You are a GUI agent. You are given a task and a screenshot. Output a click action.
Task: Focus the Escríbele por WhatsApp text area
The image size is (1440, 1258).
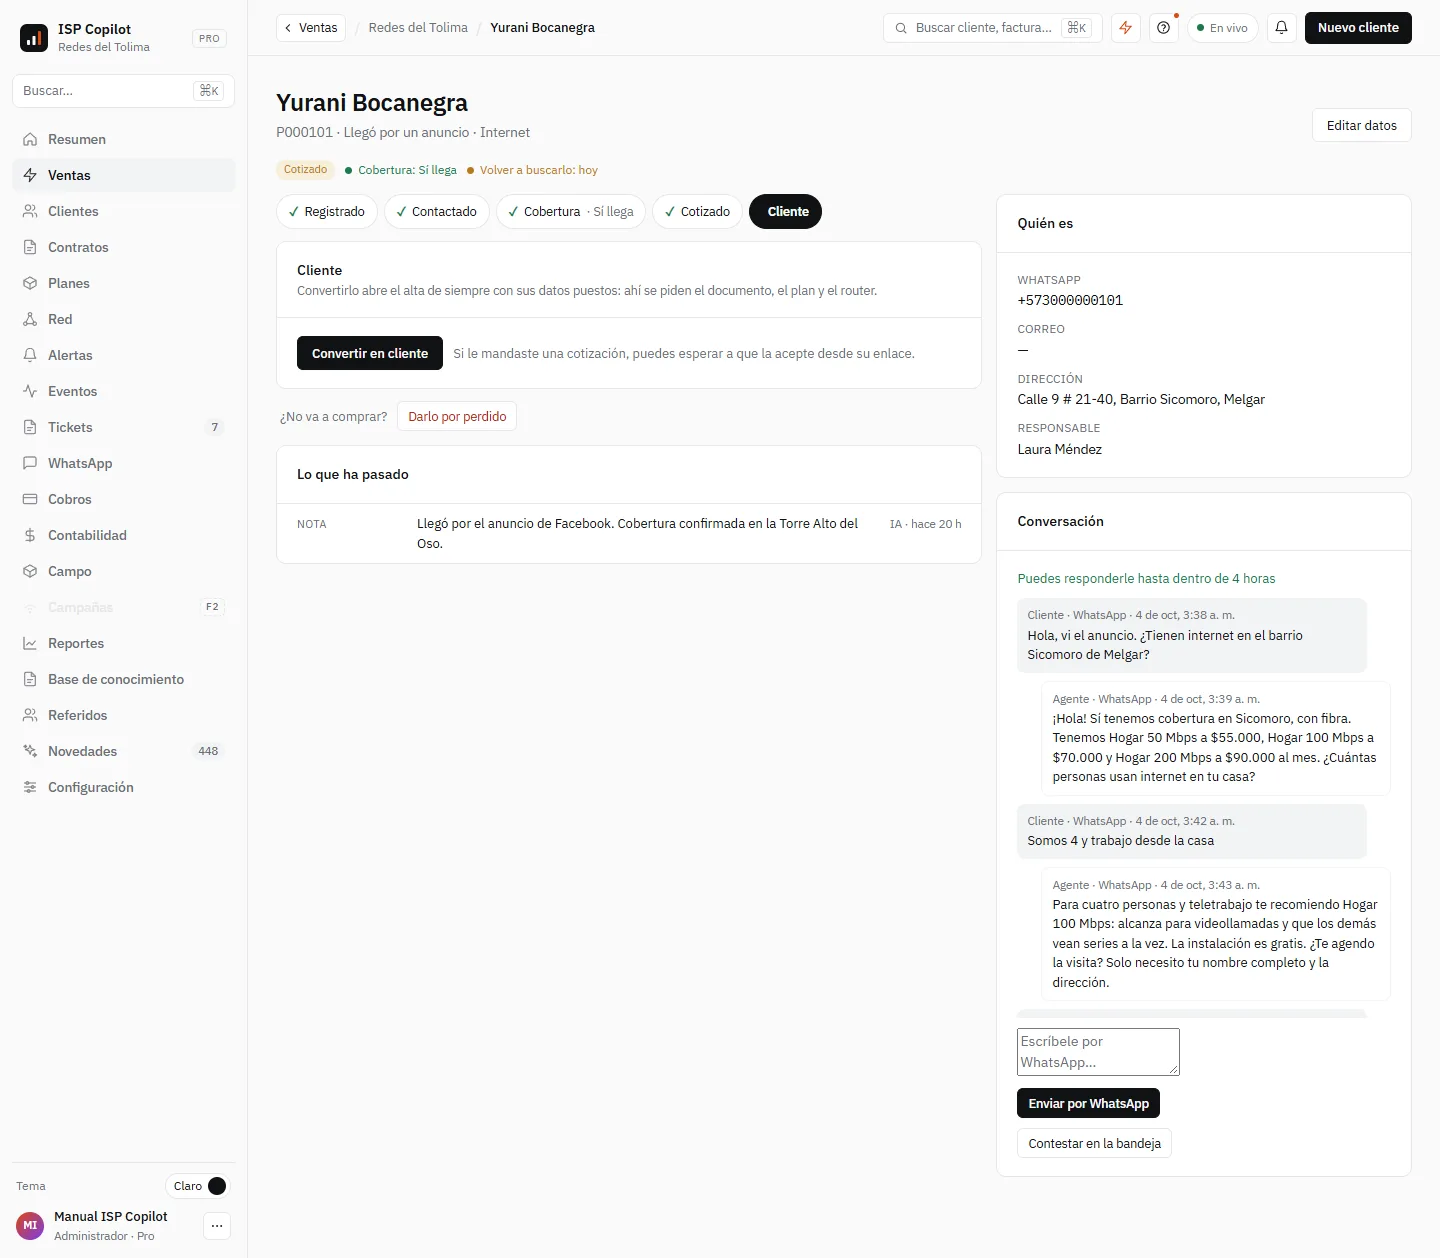pos(1098,1052)
